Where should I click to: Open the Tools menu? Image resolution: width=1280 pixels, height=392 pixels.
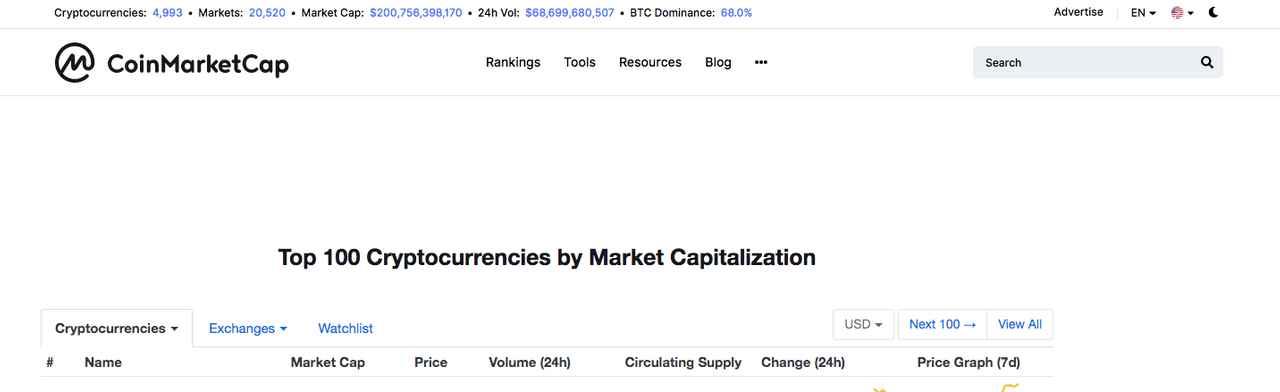[x=580, y=62]
